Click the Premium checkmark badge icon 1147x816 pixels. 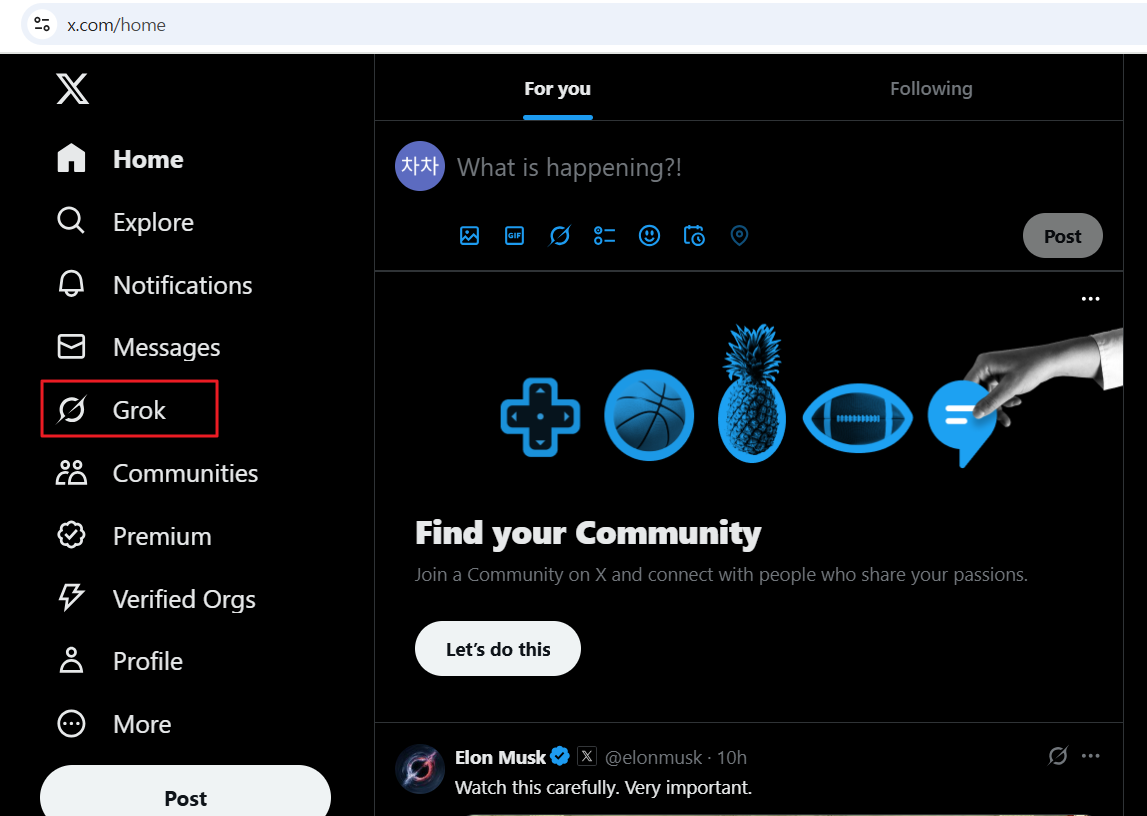[x=71, y=534]
